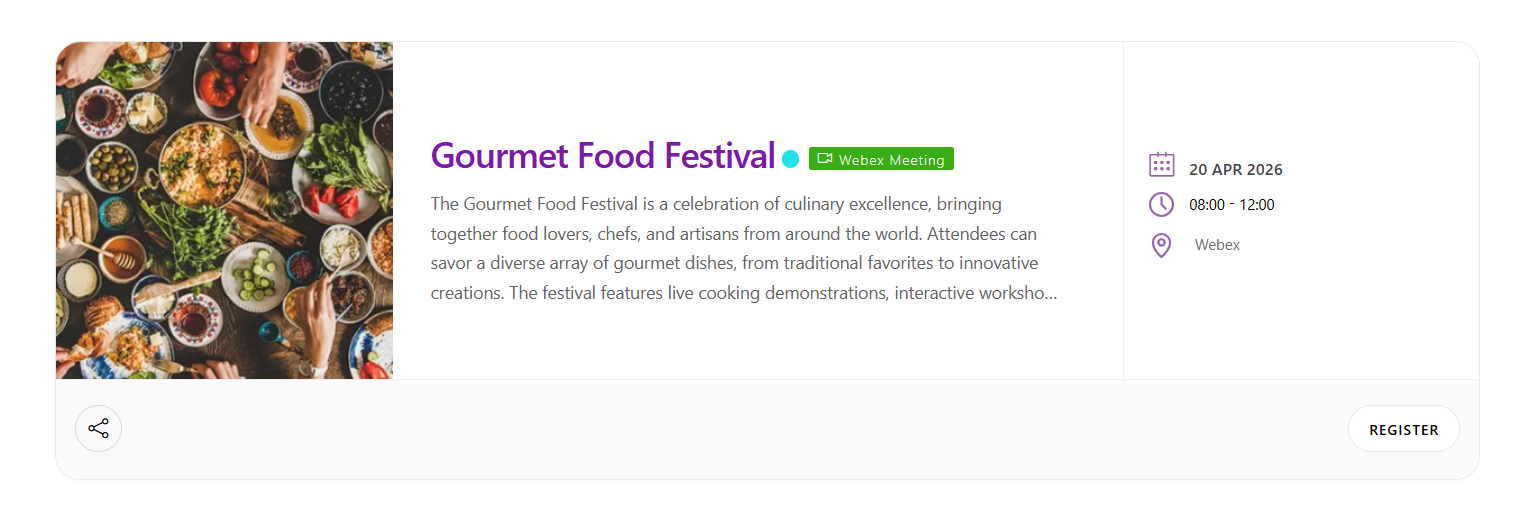Viewport: 1535px width, 524px height.
Task: Open the food table event image
Action: coord(224,210)
